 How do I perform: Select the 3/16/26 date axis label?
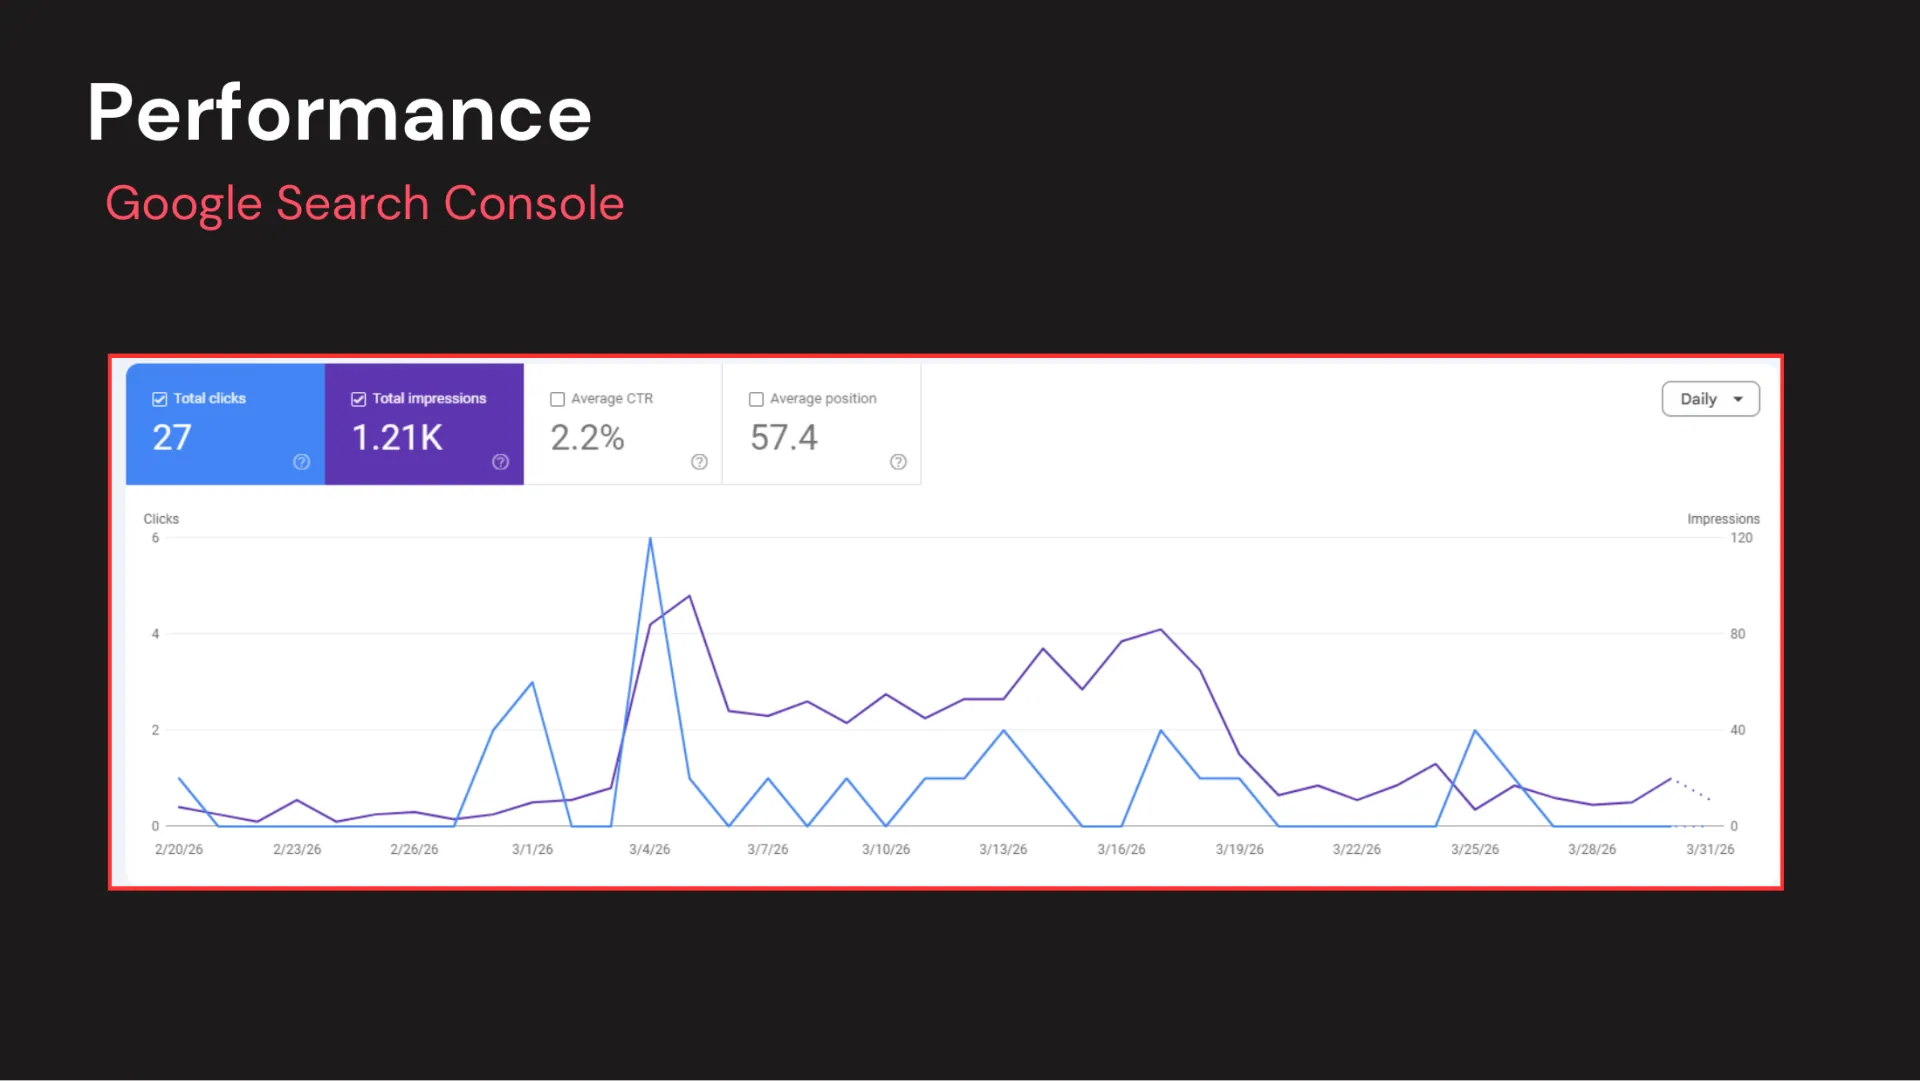point(1121,850)
